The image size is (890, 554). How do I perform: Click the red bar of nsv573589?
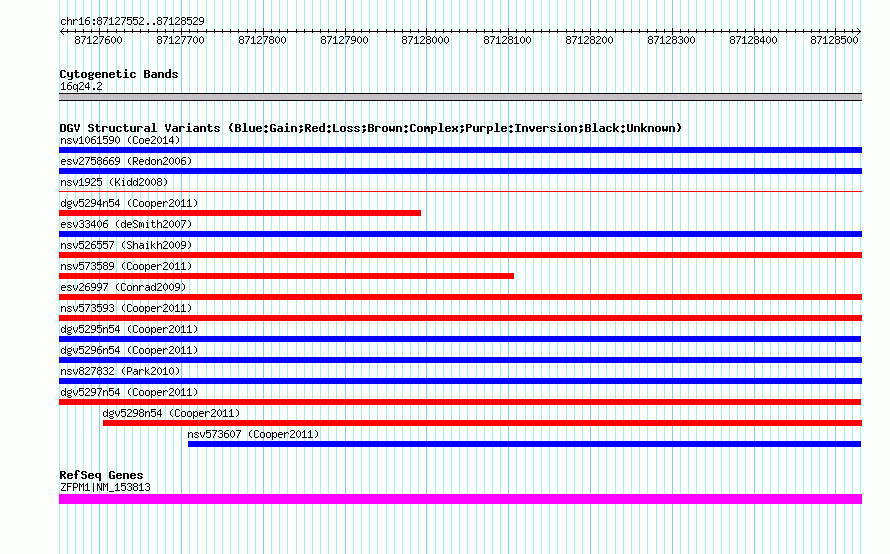287,276
